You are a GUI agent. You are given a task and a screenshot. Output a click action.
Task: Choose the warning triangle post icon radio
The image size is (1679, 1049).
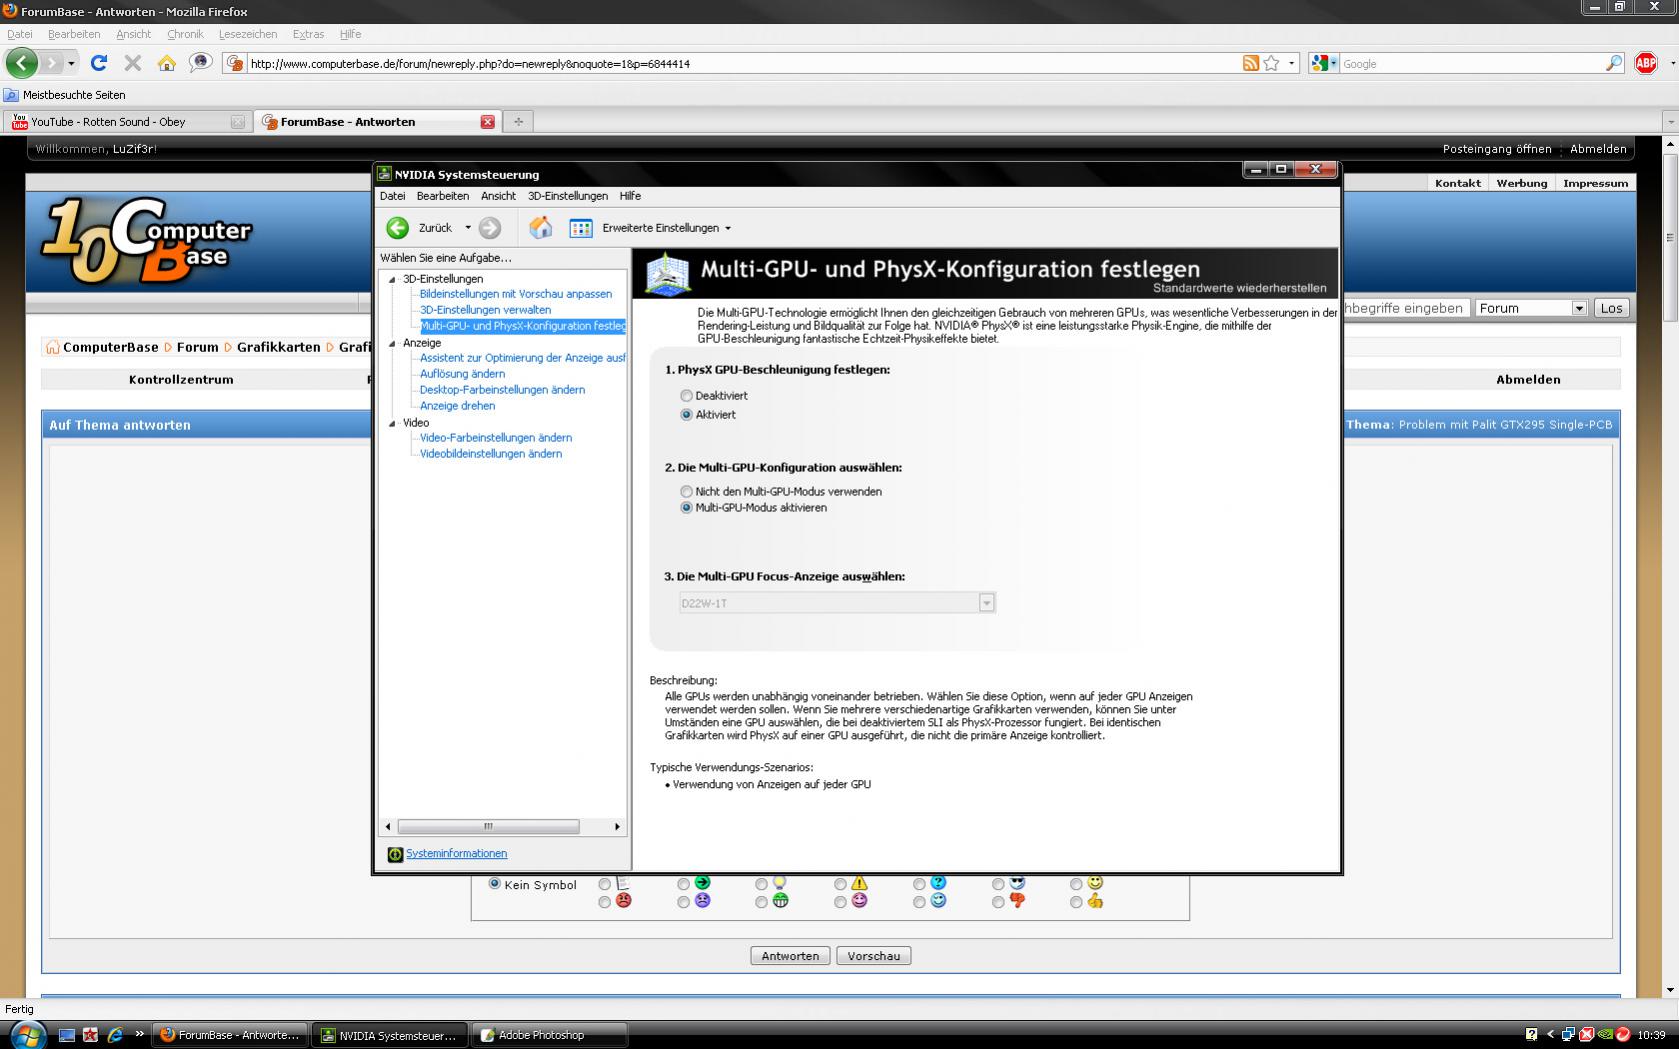(x=840, y=884)
